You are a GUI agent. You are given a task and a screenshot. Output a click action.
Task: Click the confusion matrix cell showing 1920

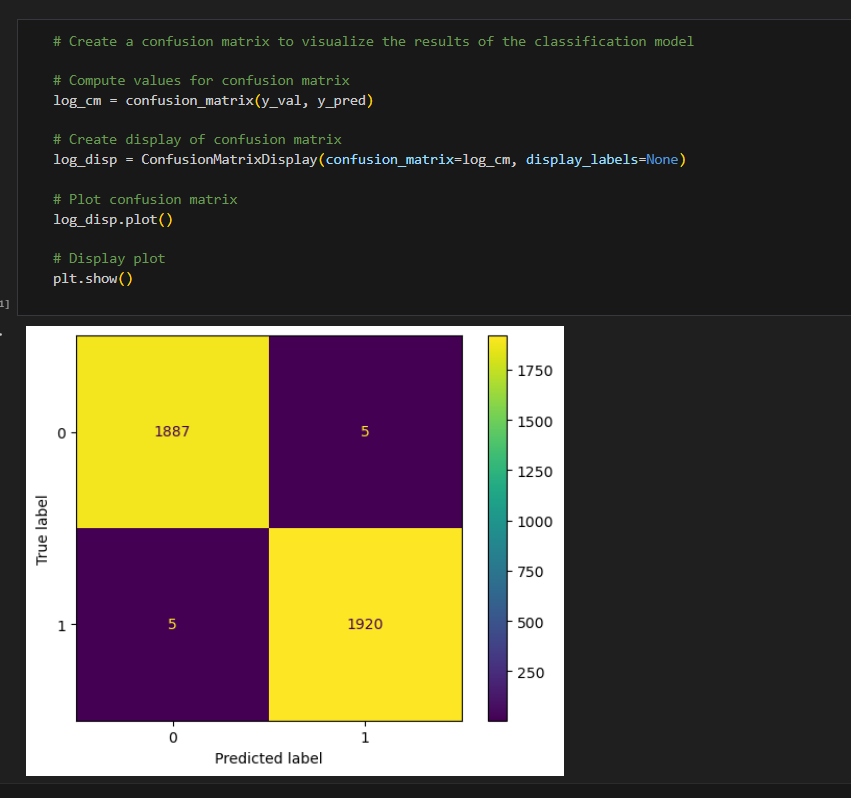pyautogui.click(x=365, y=623)
